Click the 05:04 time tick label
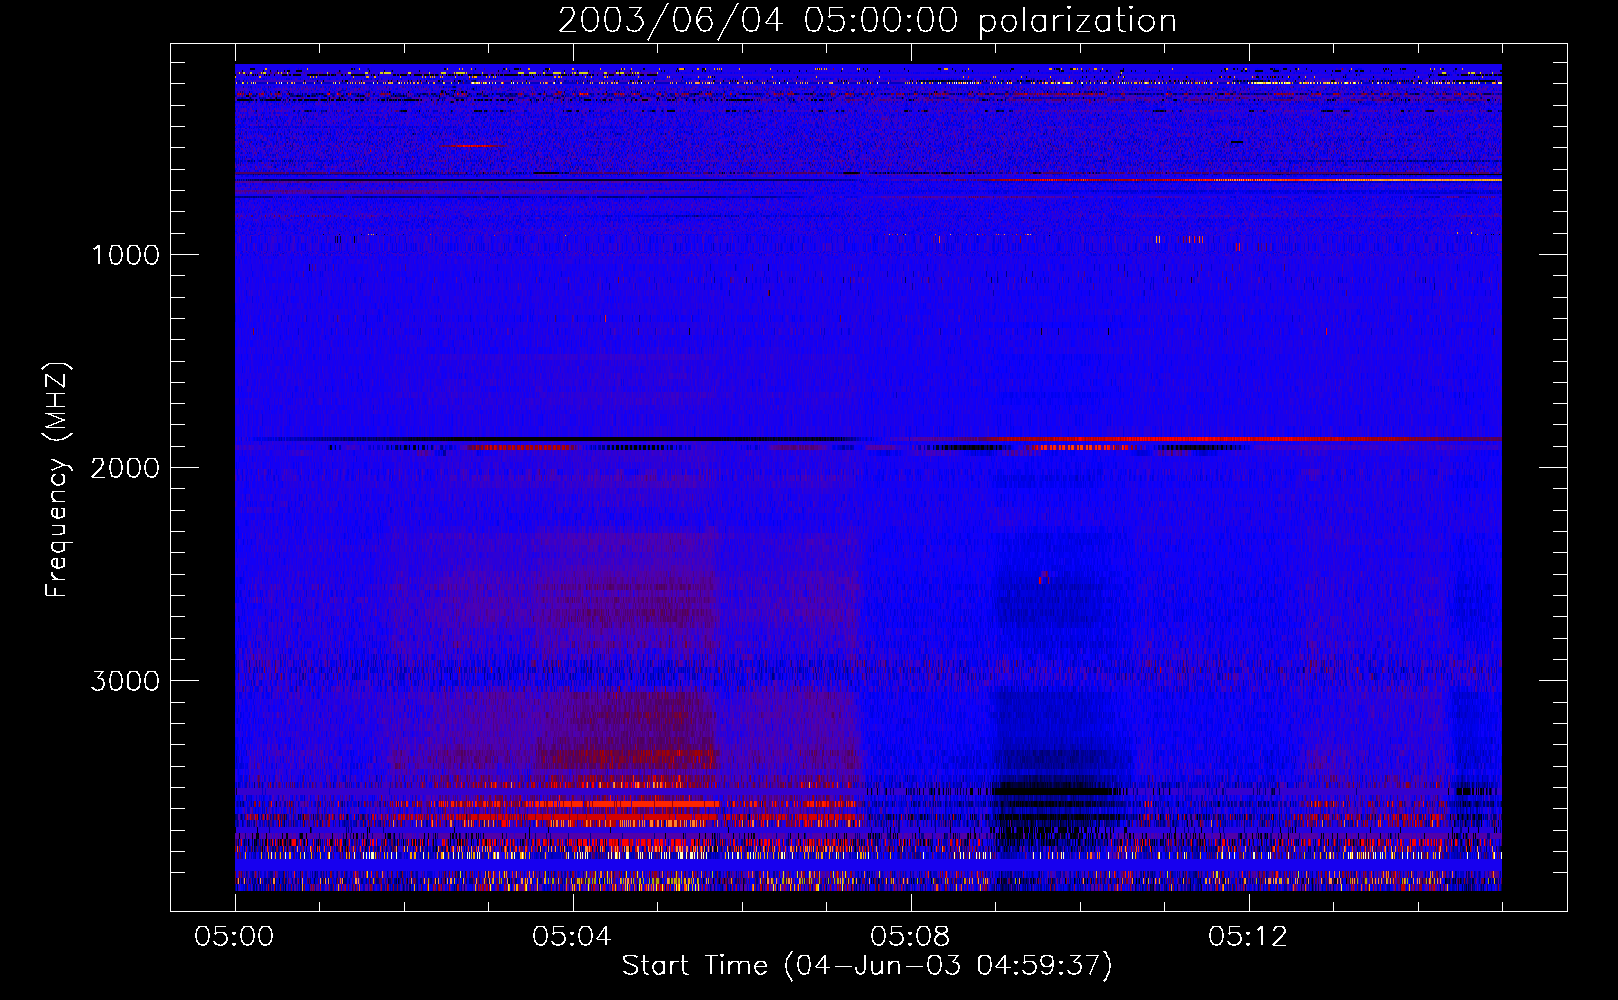The height and width of the screenshot is (1000, 1618). (572, 937)
